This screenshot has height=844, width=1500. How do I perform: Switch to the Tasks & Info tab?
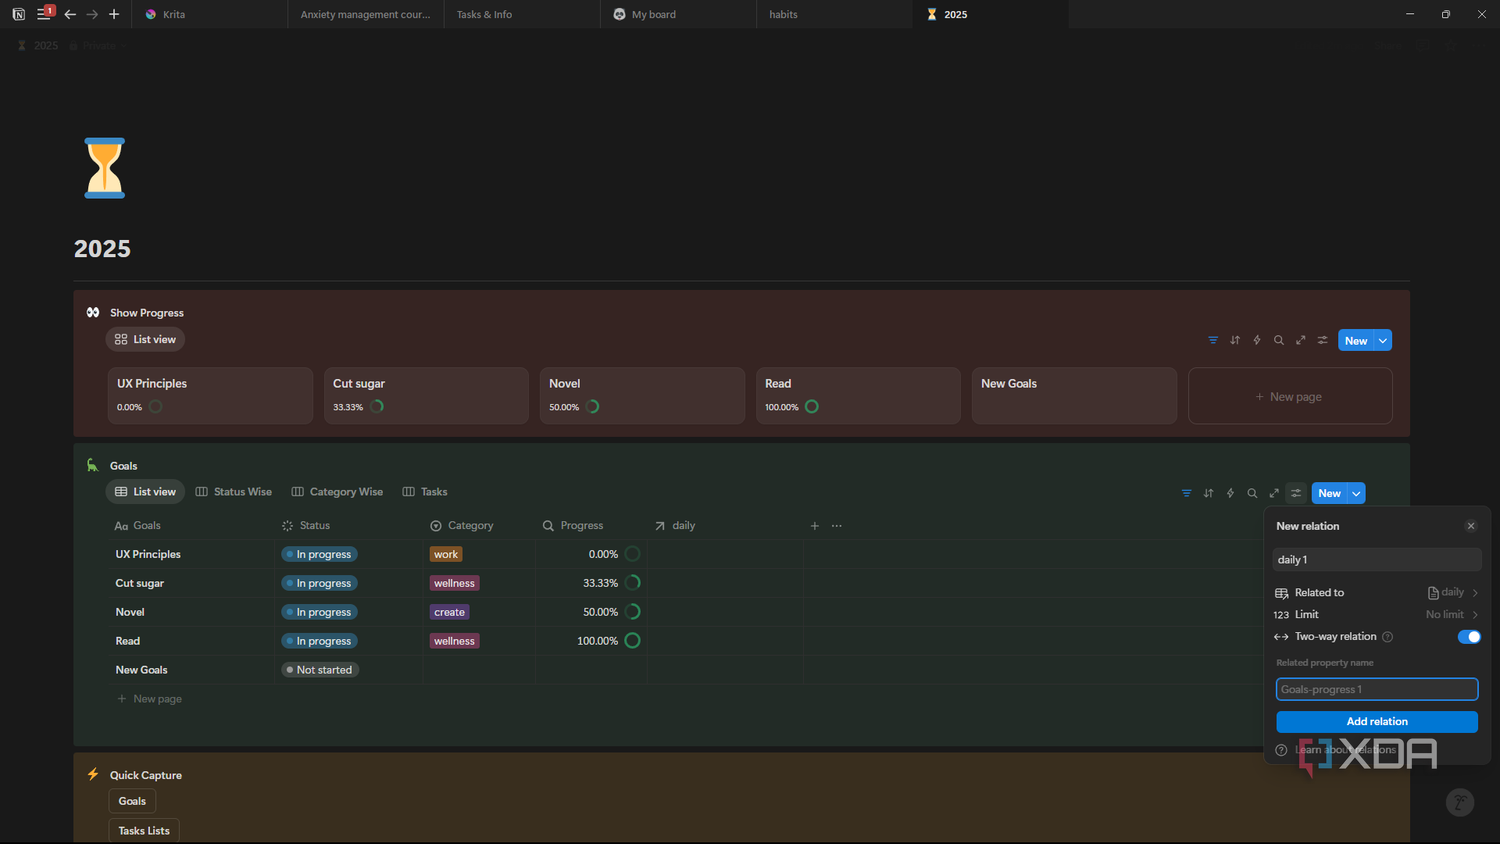coord(522,14)
